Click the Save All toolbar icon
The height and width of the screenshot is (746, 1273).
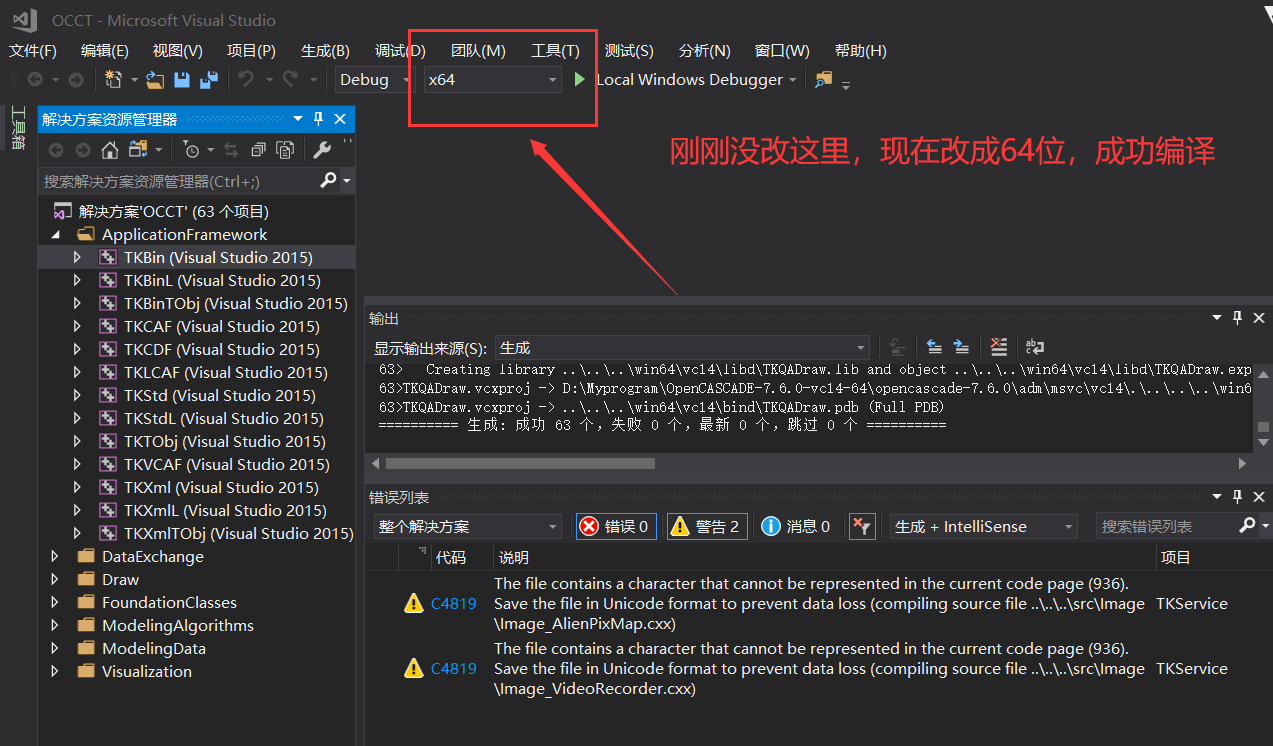(209, 80)
